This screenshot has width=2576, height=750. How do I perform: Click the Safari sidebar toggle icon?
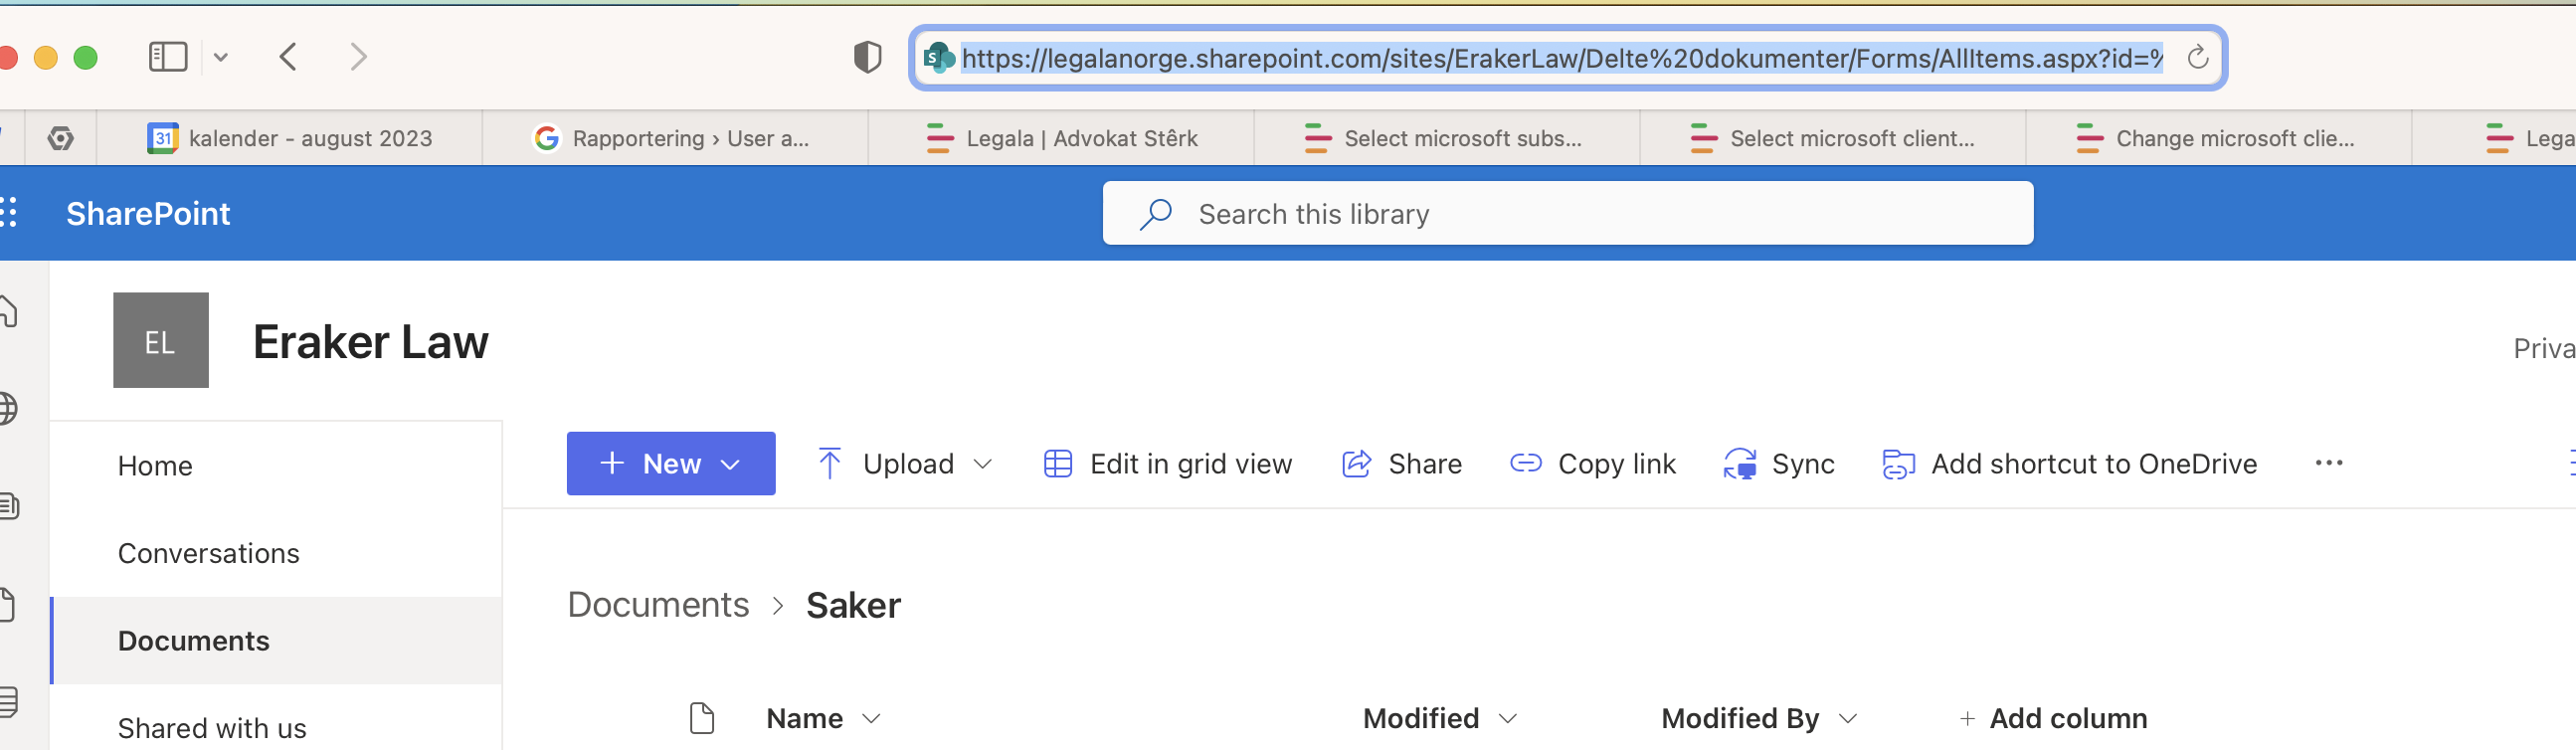click(x=167, y=57)
